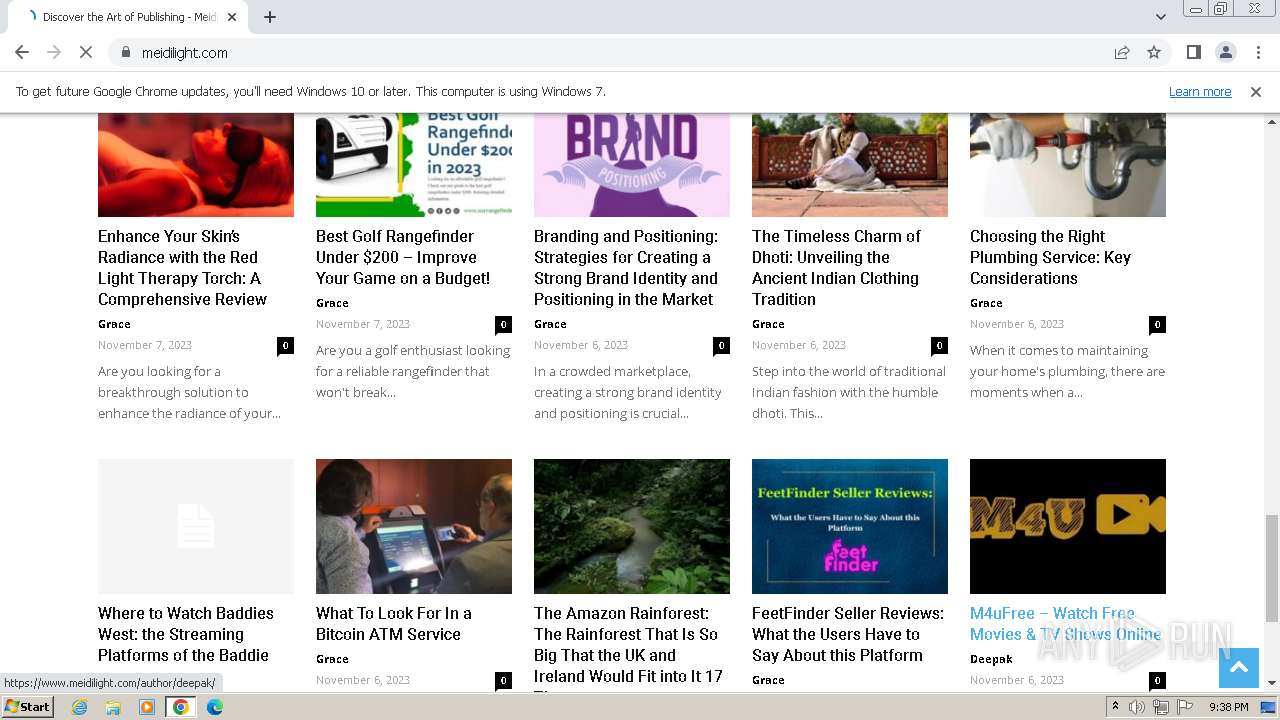
Task: Open comment count of Golf Rangefinder article
Action: click(503, 324)
